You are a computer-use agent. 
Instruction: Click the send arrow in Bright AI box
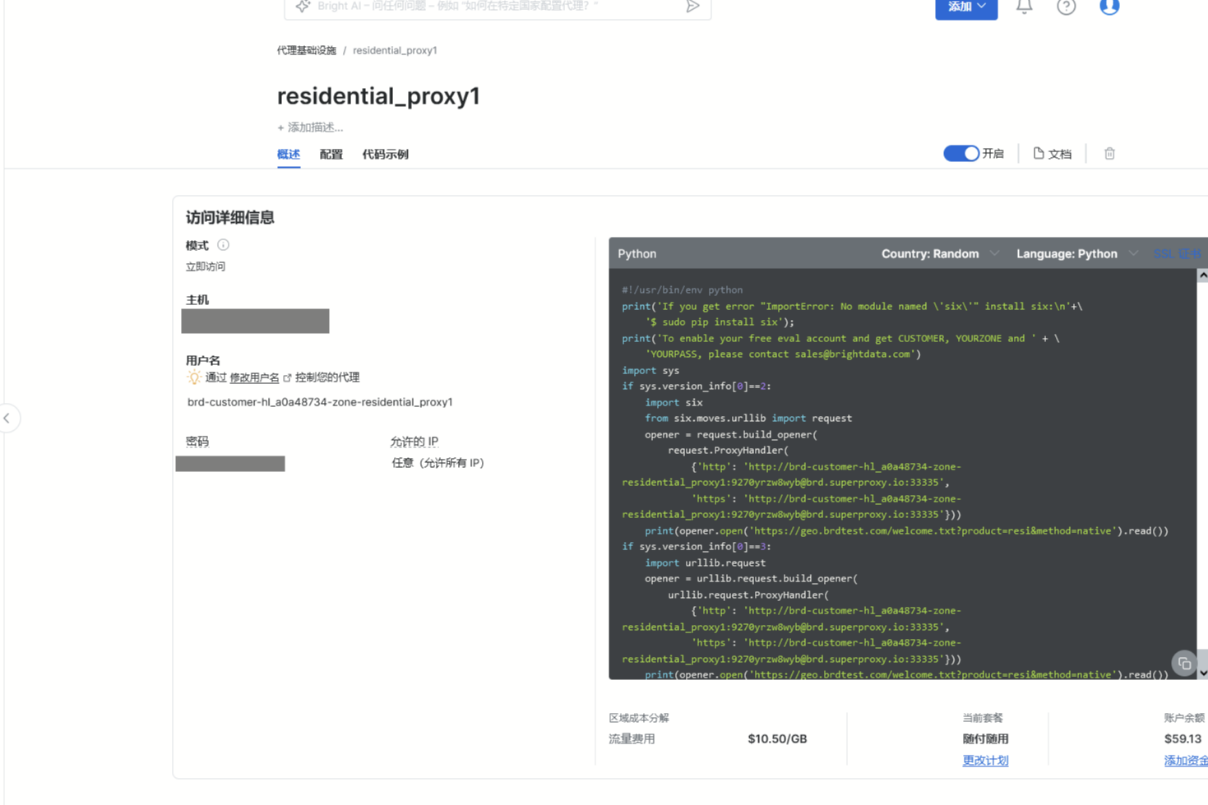tap(692, 7)
